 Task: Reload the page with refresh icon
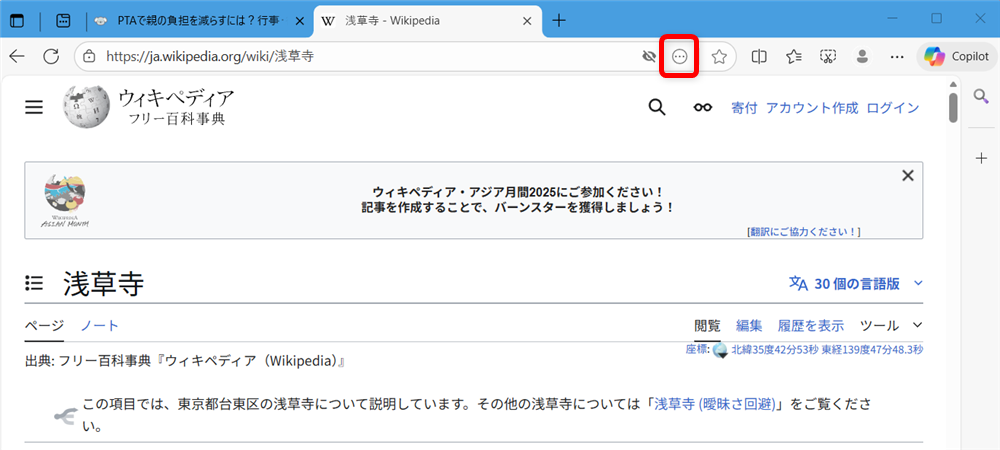coord(51,57)
